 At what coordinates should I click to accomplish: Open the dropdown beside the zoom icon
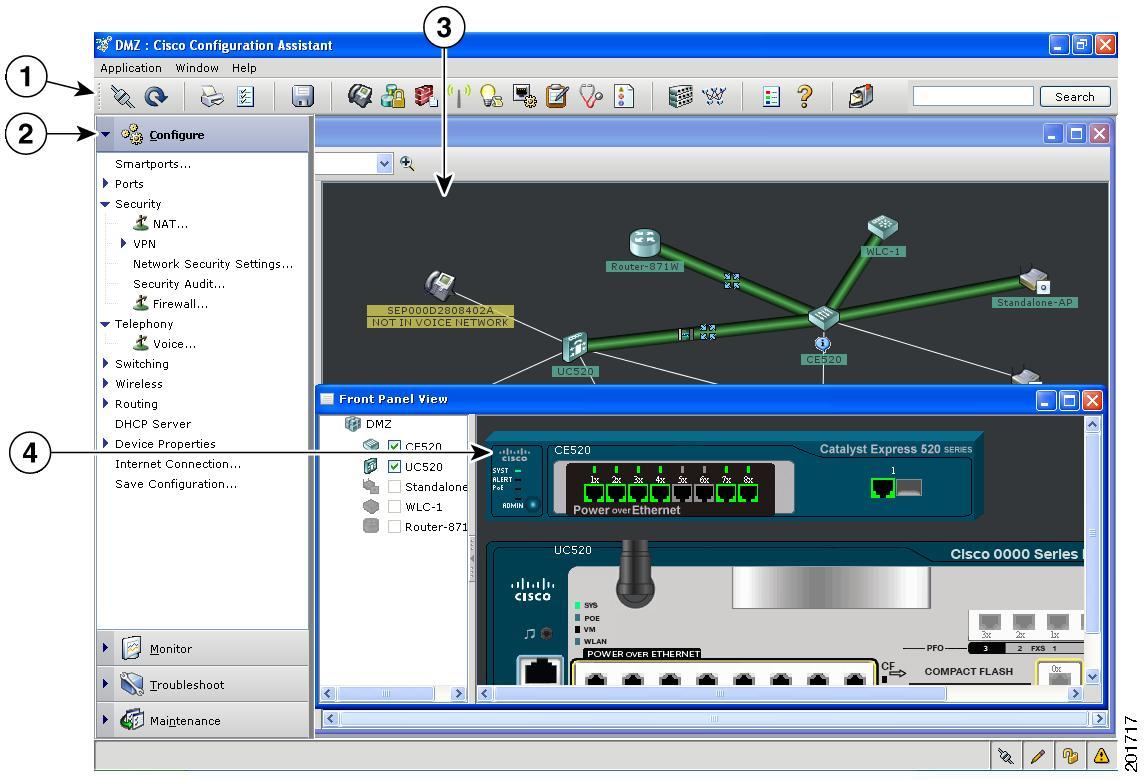click(x=385, y=163)
